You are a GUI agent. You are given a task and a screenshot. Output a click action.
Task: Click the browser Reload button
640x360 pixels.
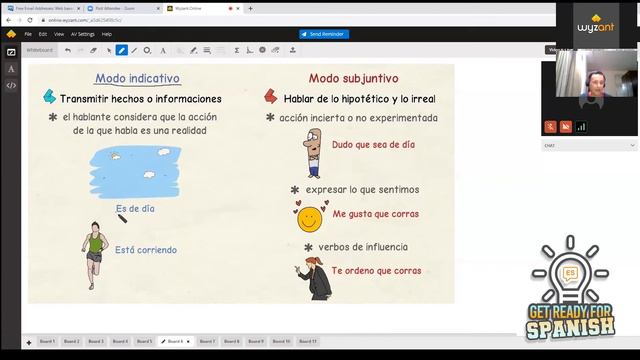[x=30, y=20]
